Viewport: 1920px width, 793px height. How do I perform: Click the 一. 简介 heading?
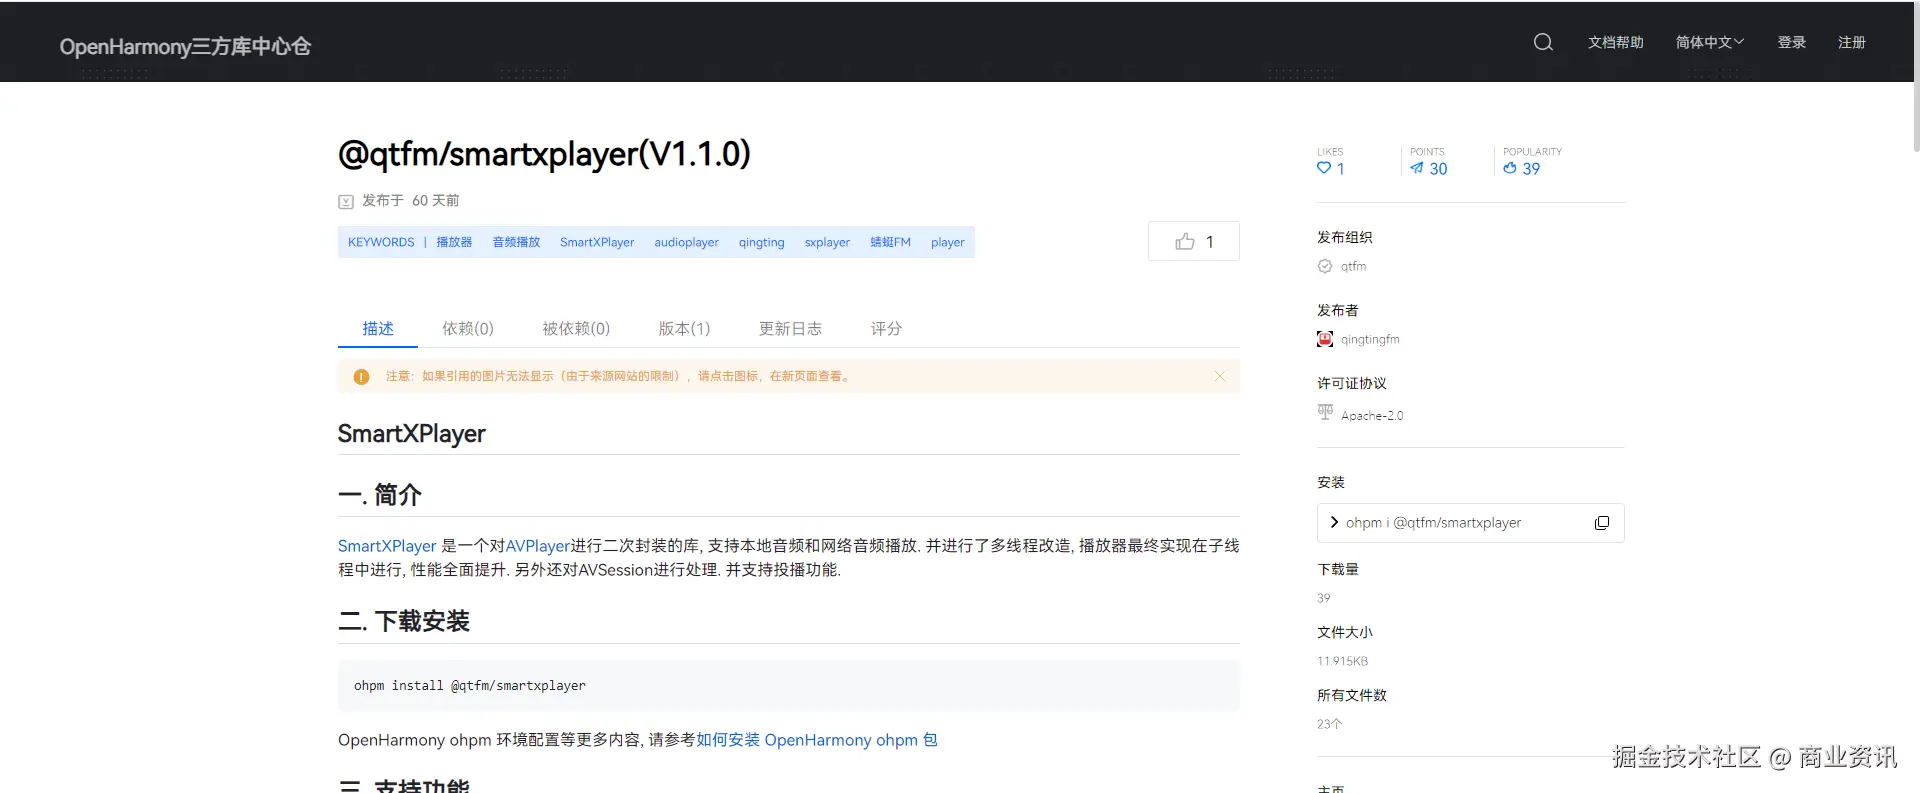(x=380, y=495)
